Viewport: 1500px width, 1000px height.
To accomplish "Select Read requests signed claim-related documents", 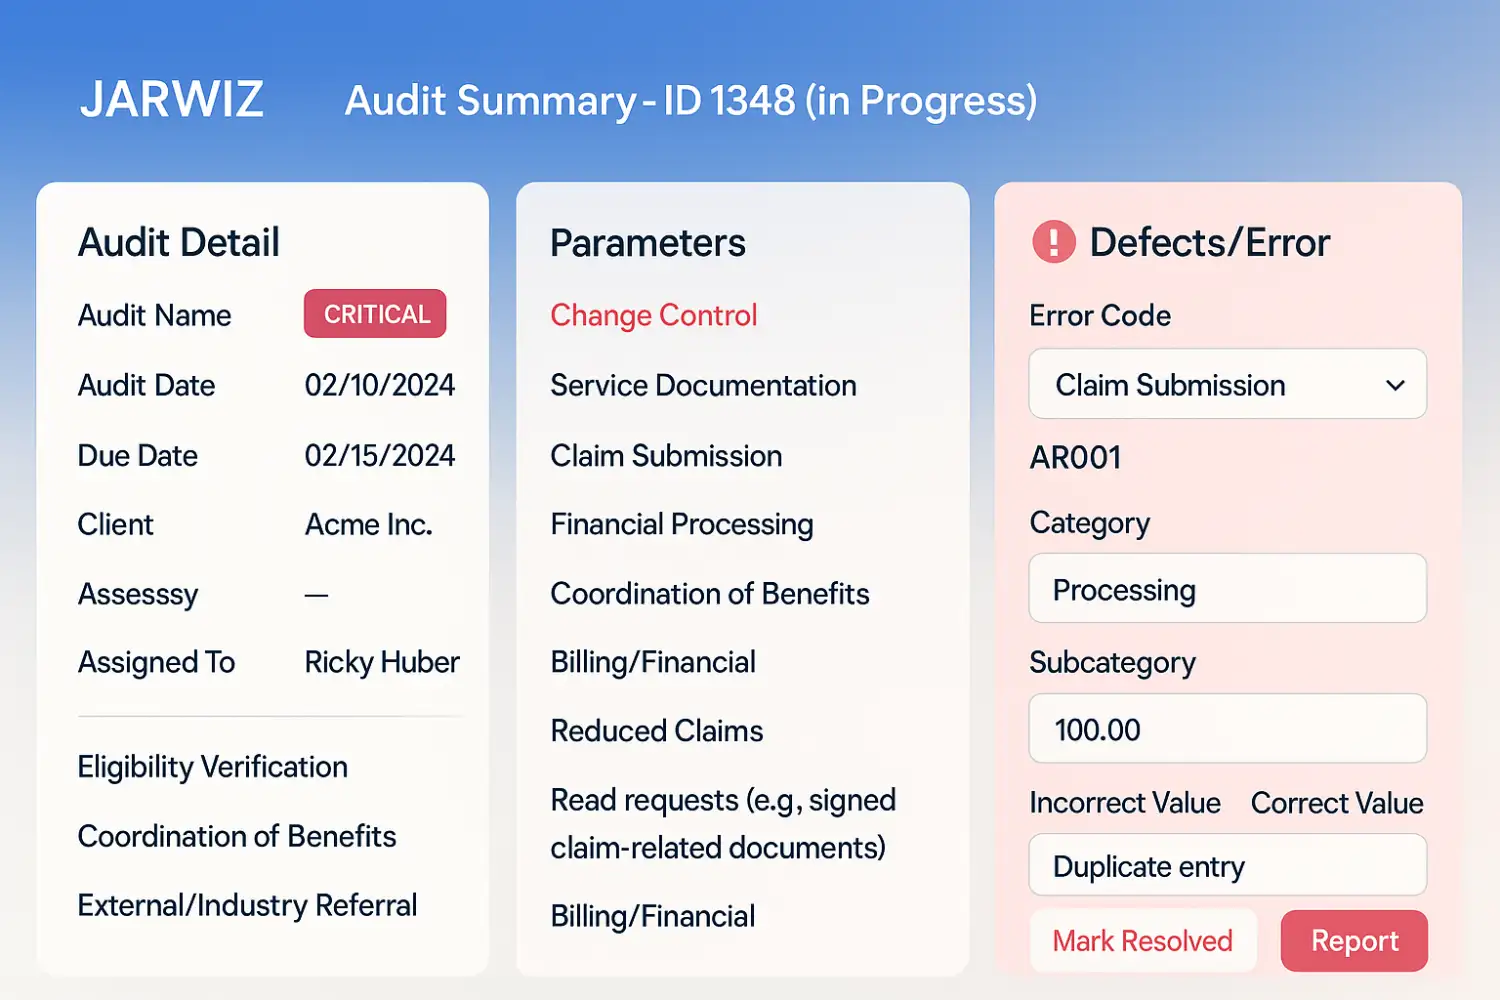I will pos(723,824).
